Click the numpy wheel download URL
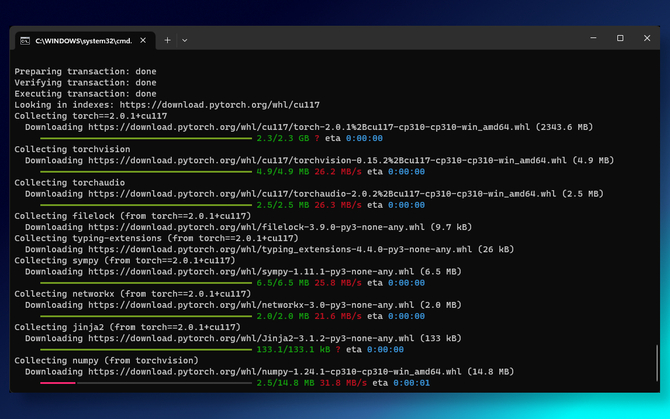 pyautogui.click(x=275, y=372)
